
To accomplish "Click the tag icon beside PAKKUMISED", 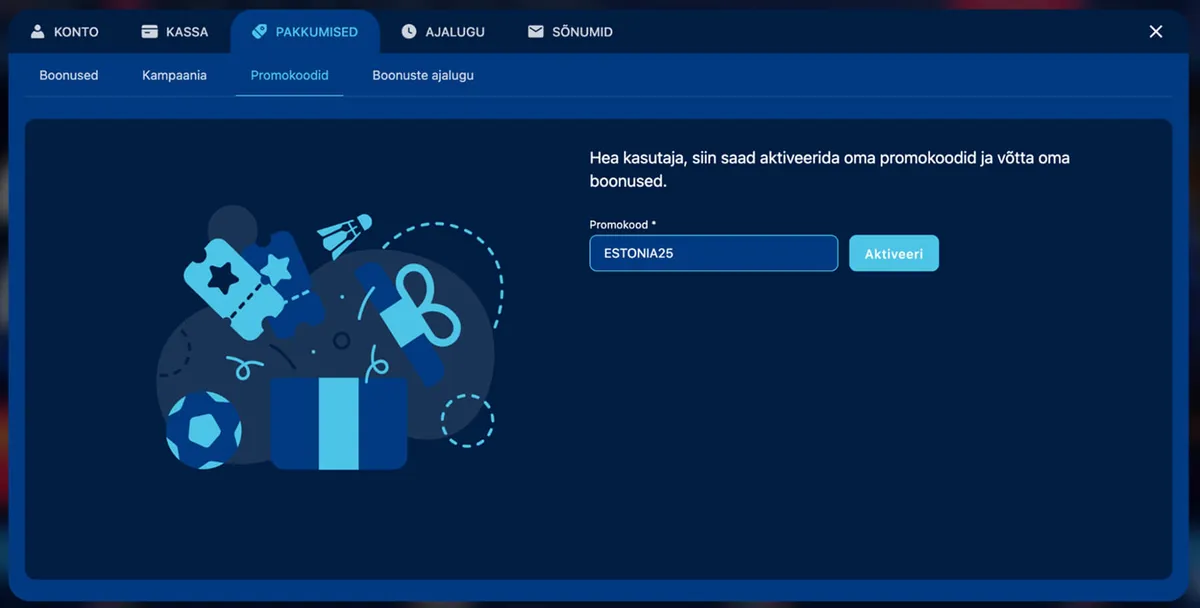I will point(260,32).
